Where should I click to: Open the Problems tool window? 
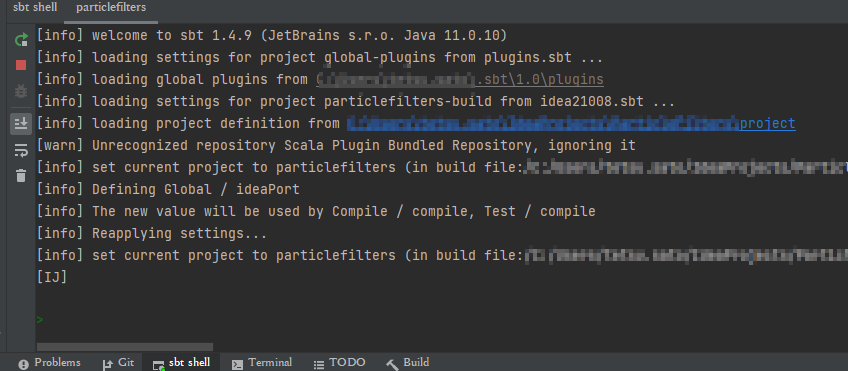pos(50,362)
